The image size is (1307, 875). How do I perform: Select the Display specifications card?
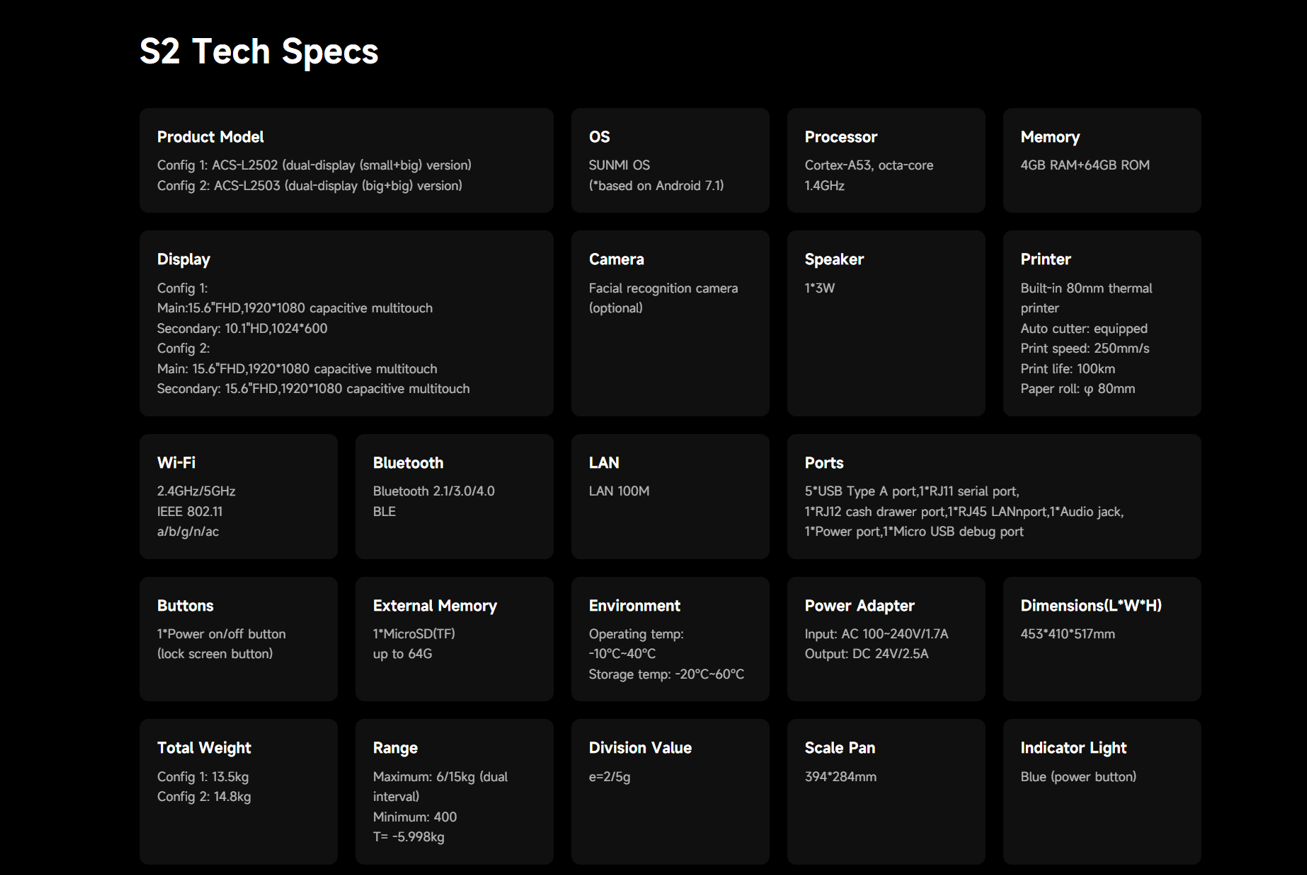pos(346,323)
